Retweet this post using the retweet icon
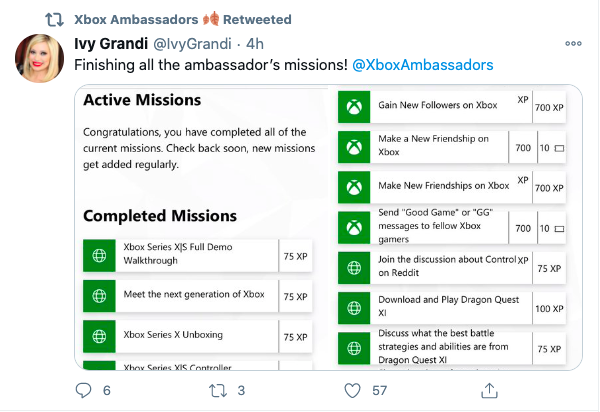Viewport: 600px width, 412px height. (x=217, y=389)
